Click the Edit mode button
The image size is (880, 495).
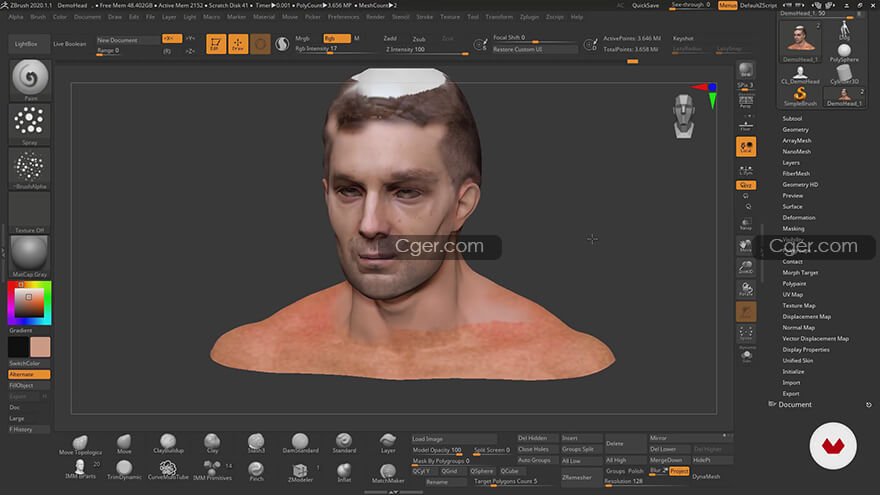(x=216, y=44)
